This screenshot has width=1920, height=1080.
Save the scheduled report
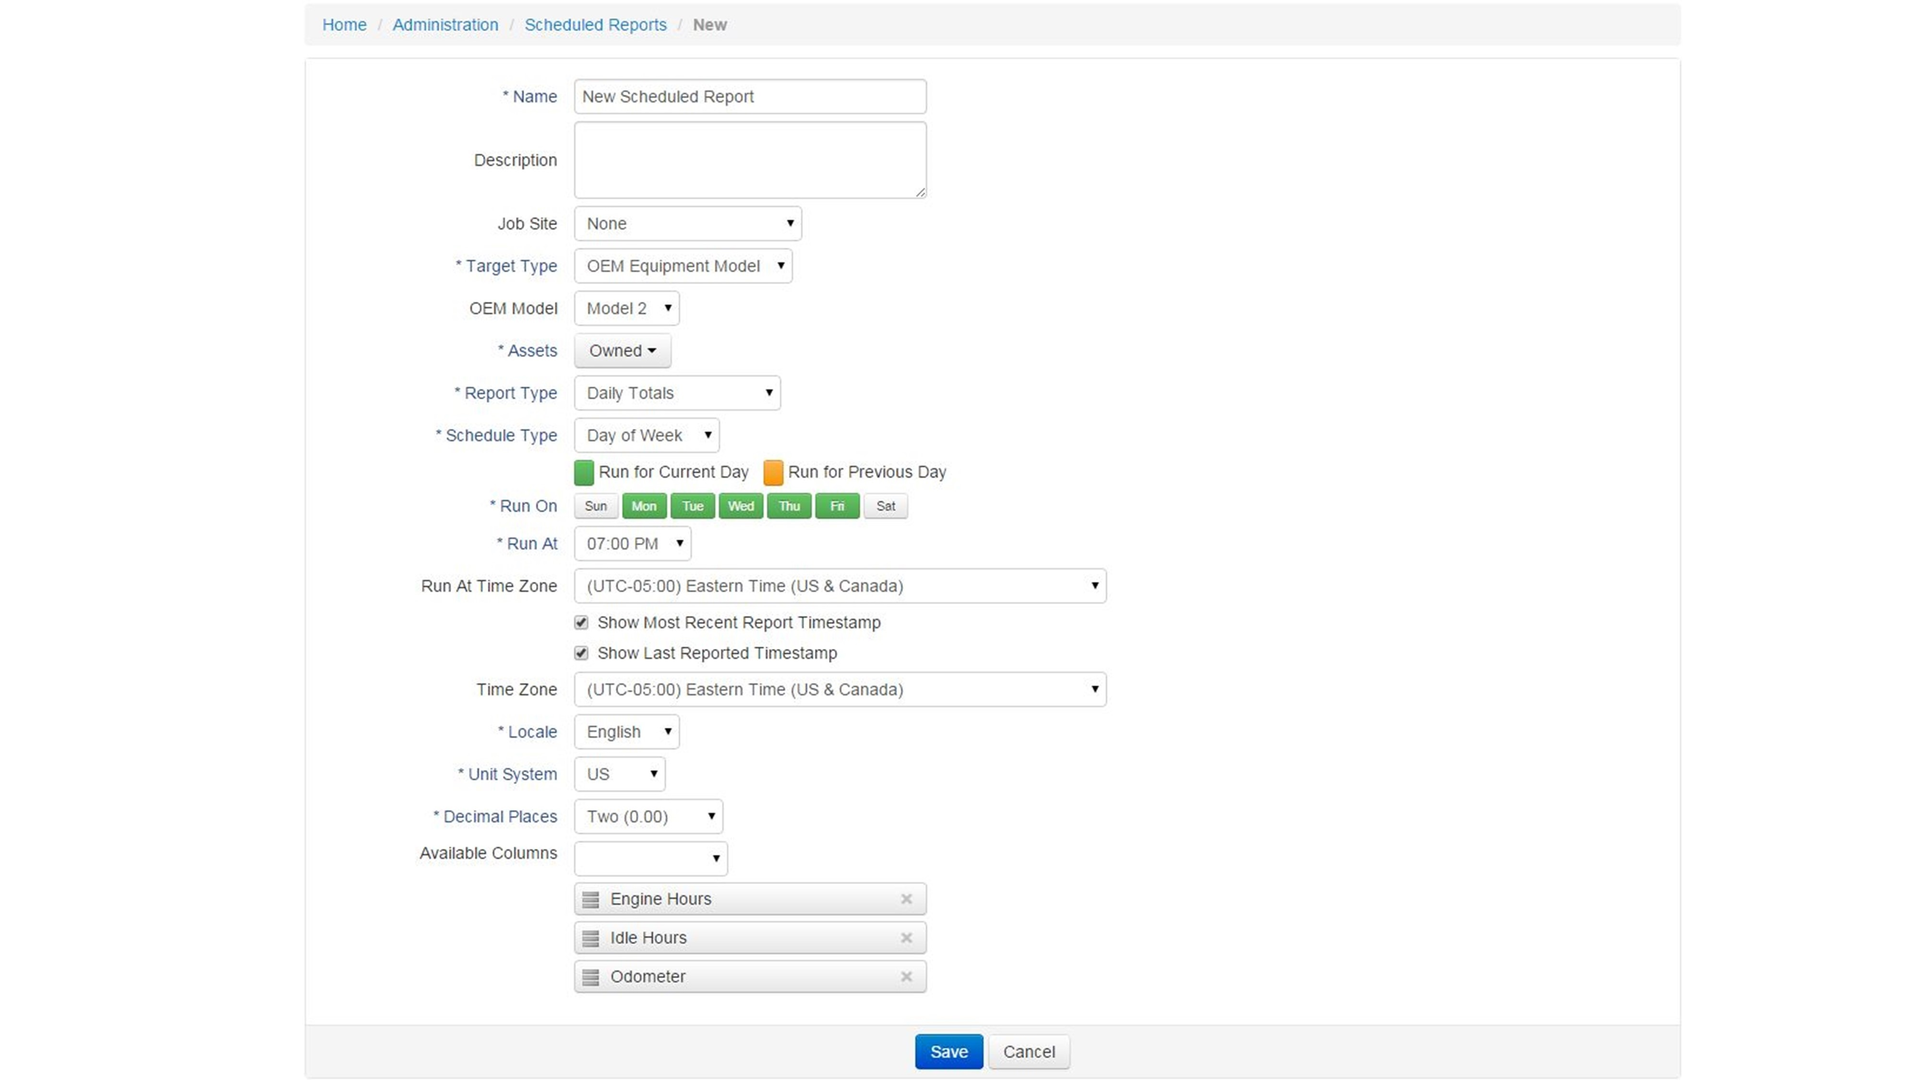click(x=949, y=1052)
